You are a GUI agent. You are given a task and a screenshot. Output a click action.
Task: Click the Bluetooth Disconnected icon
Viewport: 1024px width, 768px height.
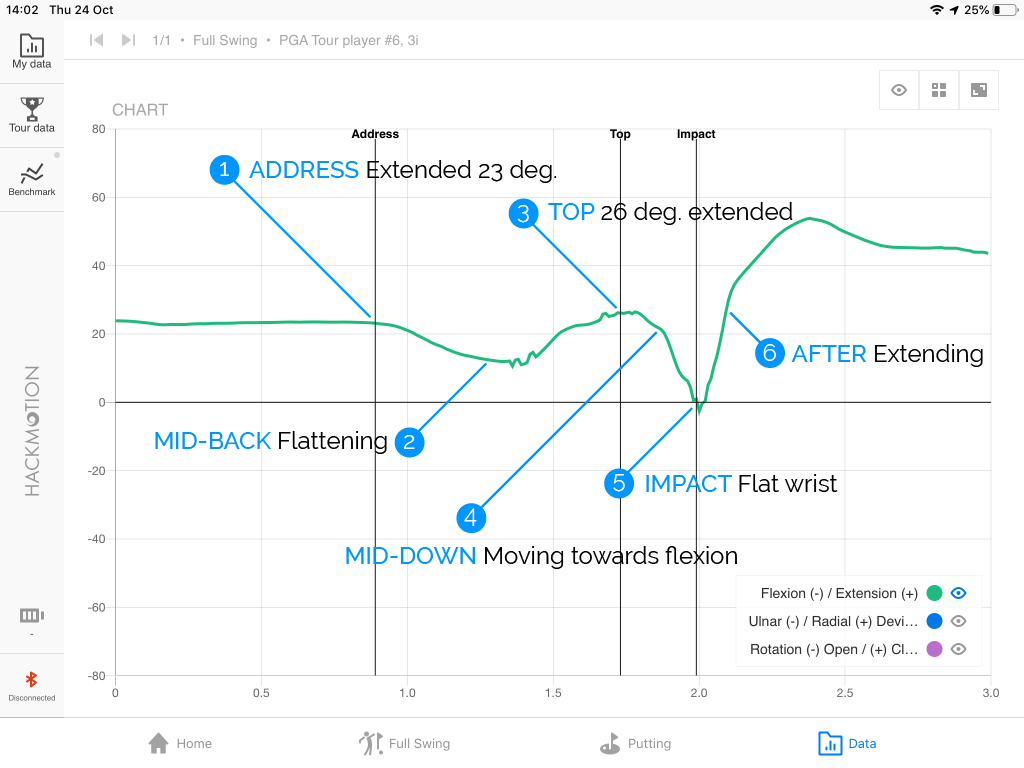[31, 679]
